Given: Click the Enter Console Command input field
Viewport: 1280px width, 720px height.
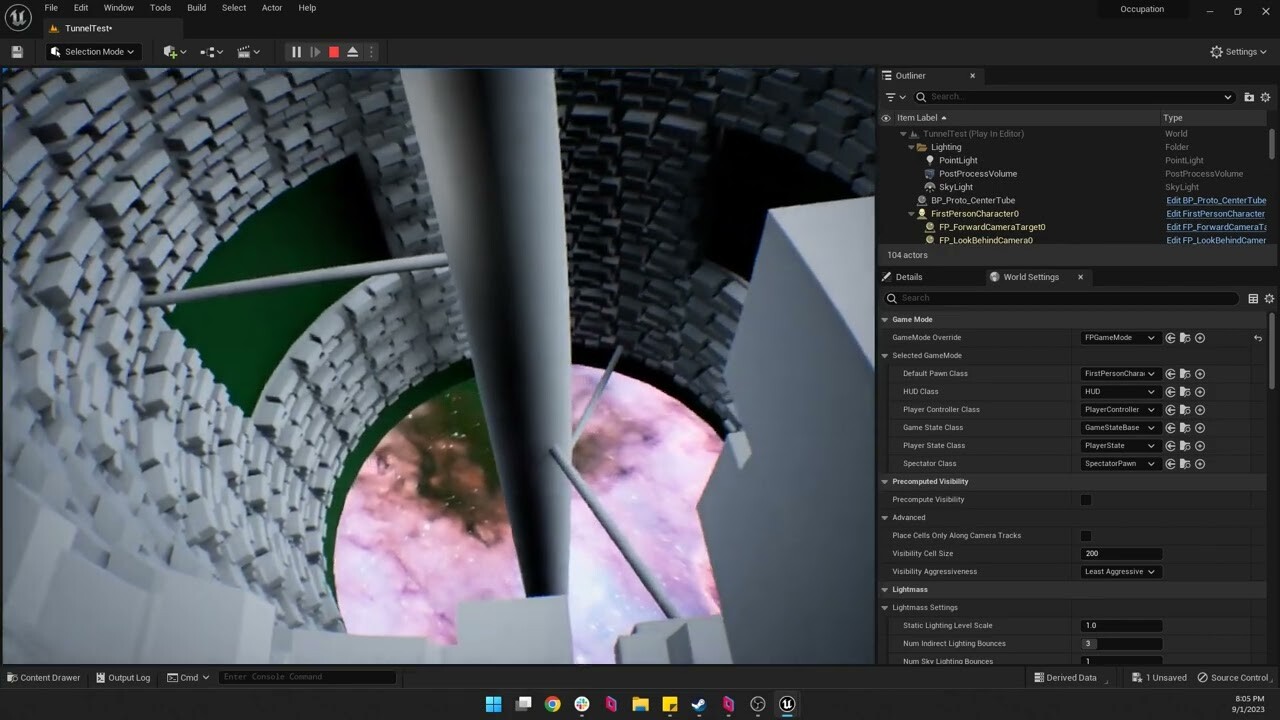Looking at the screenshot, I should pos(307,677).
